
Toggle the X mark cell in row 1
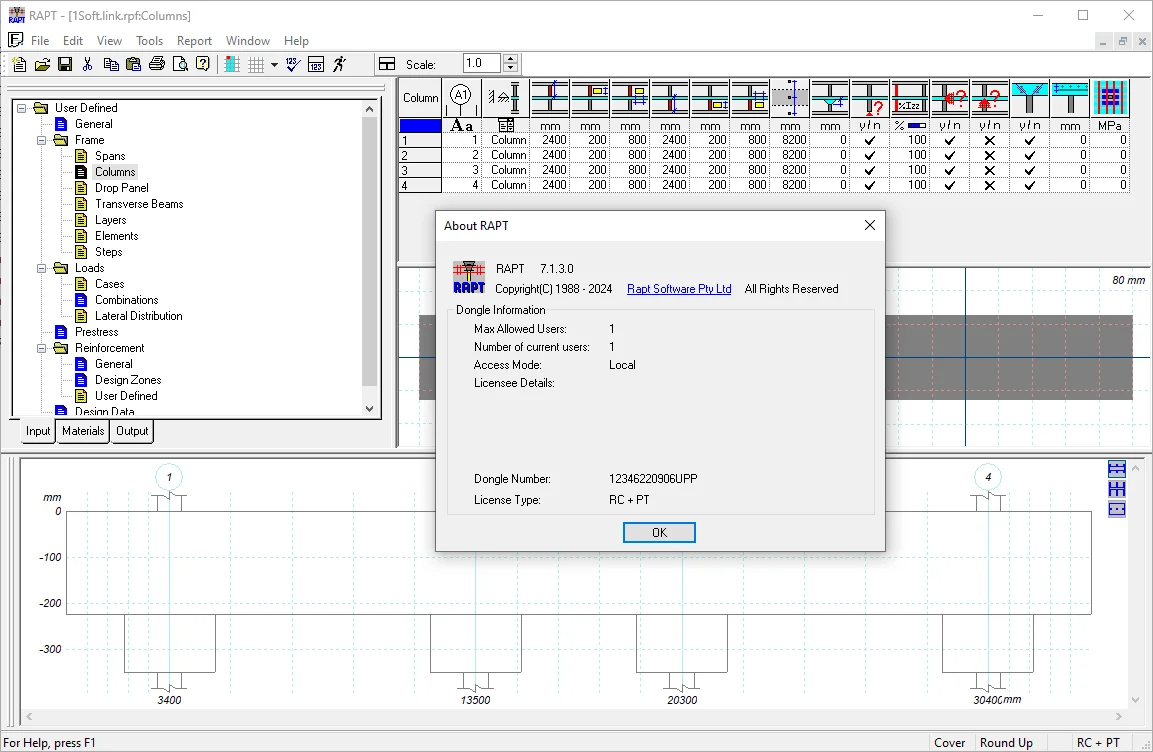point(990,140)
